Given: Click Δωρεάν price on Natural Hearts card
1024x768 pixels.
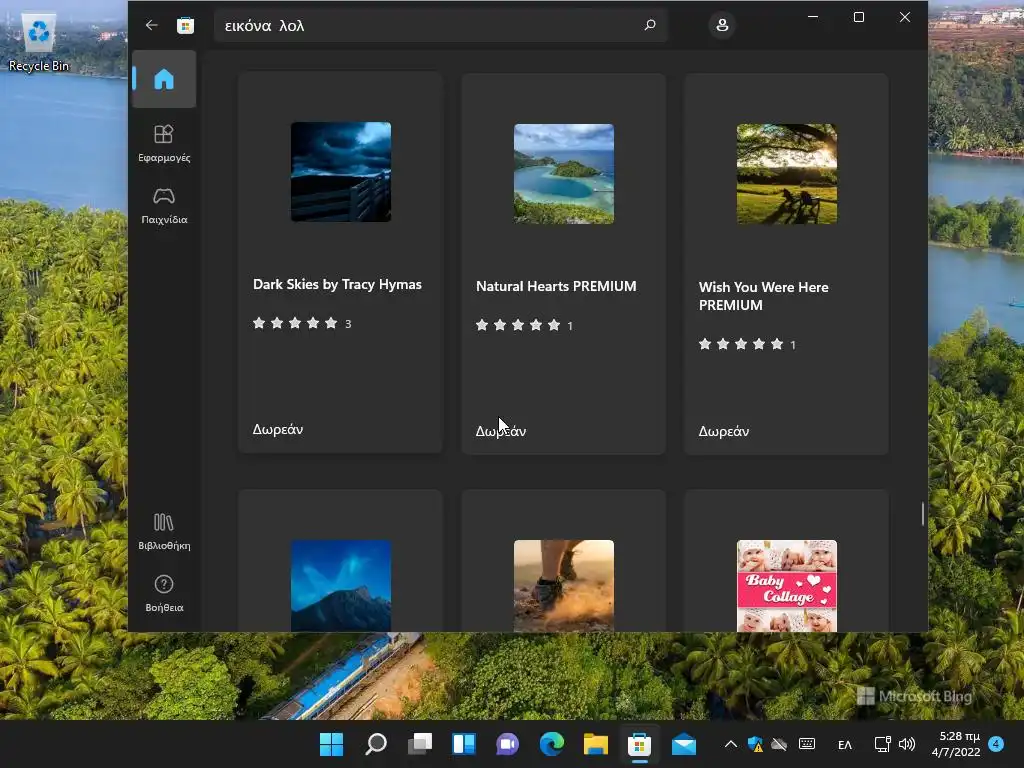Looking at the screenshot, I should coord(501,431).
